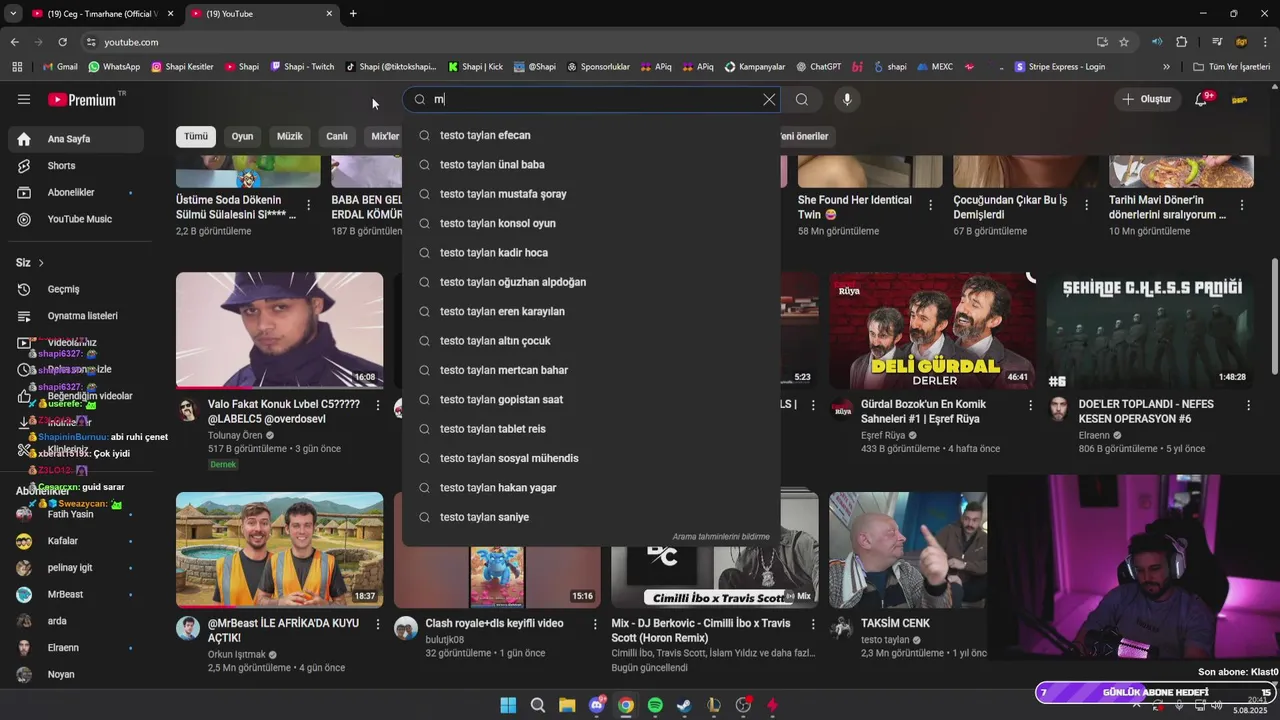Open the Oluştur create button
The image size is (1280, 720).
[1146, 99]
